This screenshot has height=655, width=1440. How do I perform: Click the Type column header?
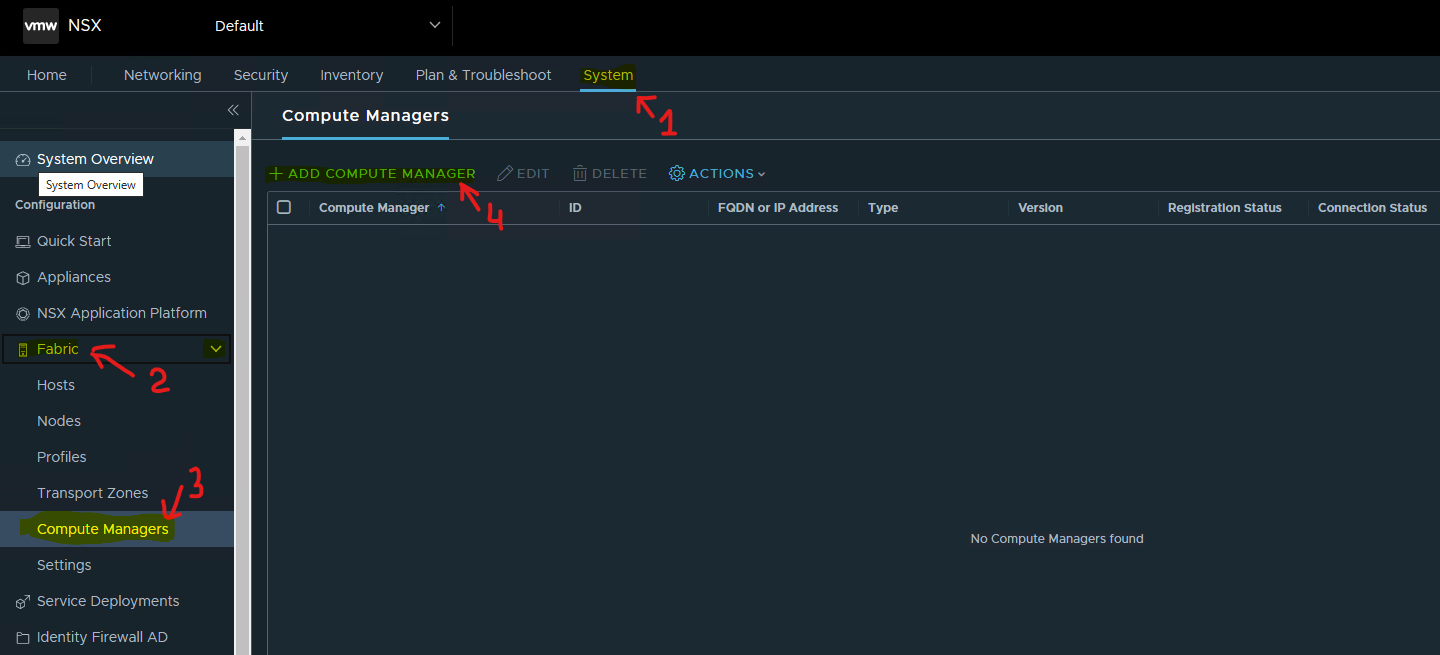pos(883,208)
